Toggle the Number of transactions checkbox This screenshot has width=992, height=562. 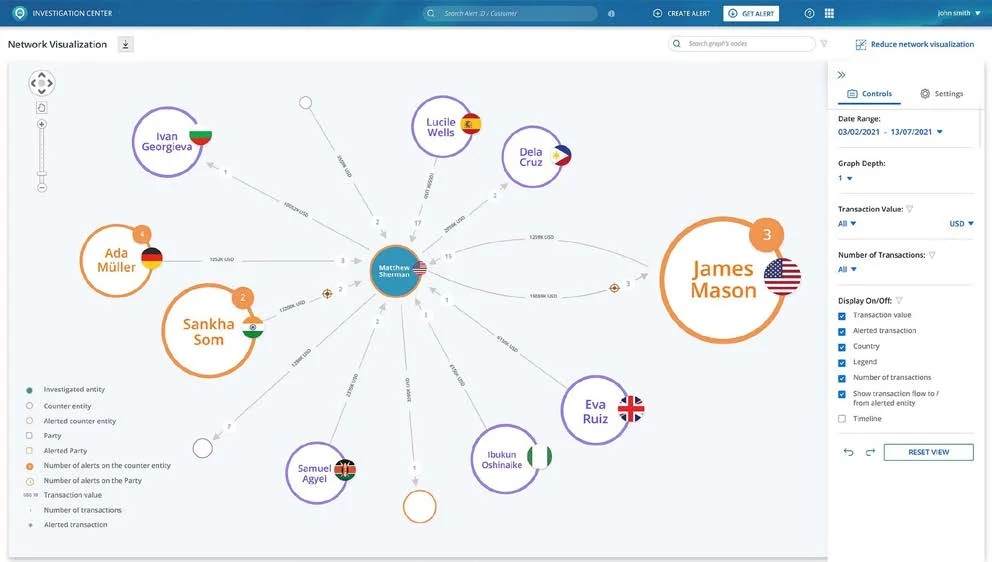click(x=841, y=378)
